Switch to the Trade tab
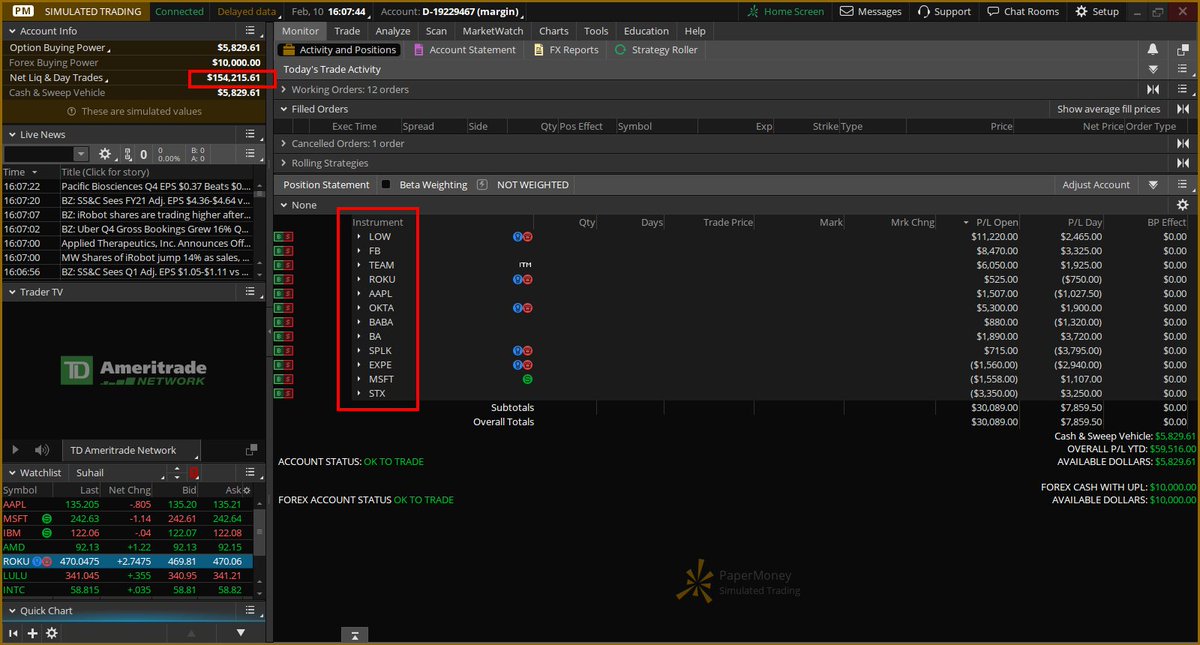Screen dimensions: 1200x645 tap(347, 31)
